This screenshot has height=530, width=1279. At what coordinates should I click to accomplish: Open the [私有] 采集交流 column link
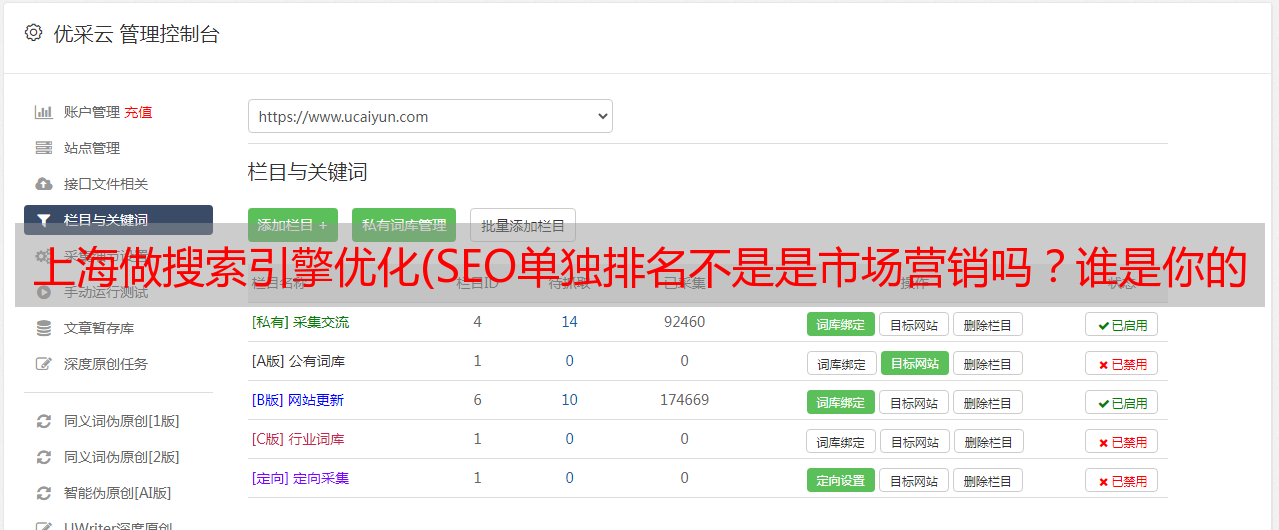(x=300, y=322)
